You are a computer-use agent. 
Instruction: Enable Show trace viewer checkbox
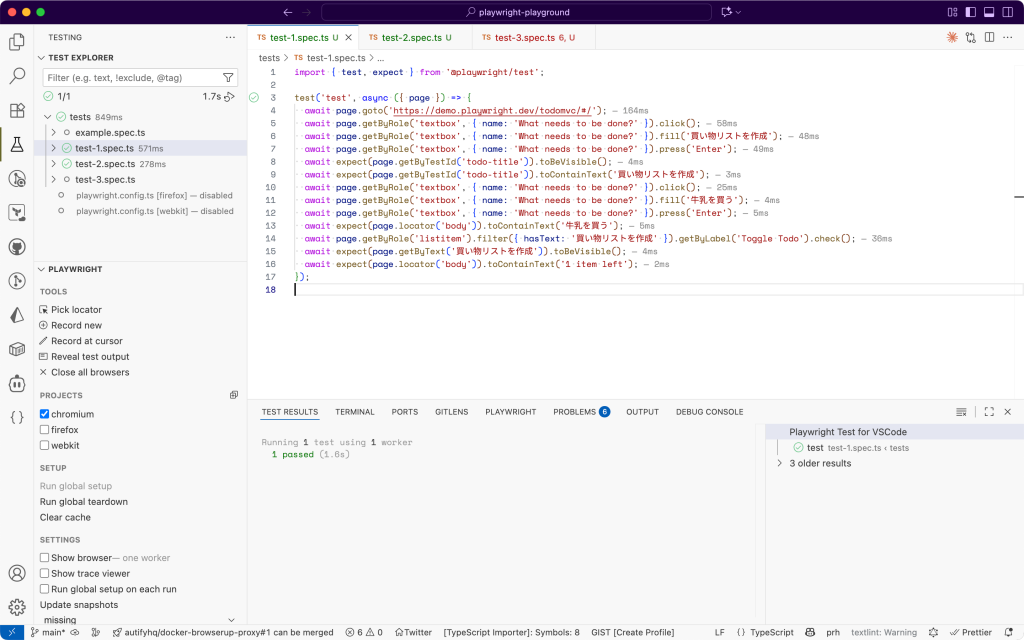44,573
